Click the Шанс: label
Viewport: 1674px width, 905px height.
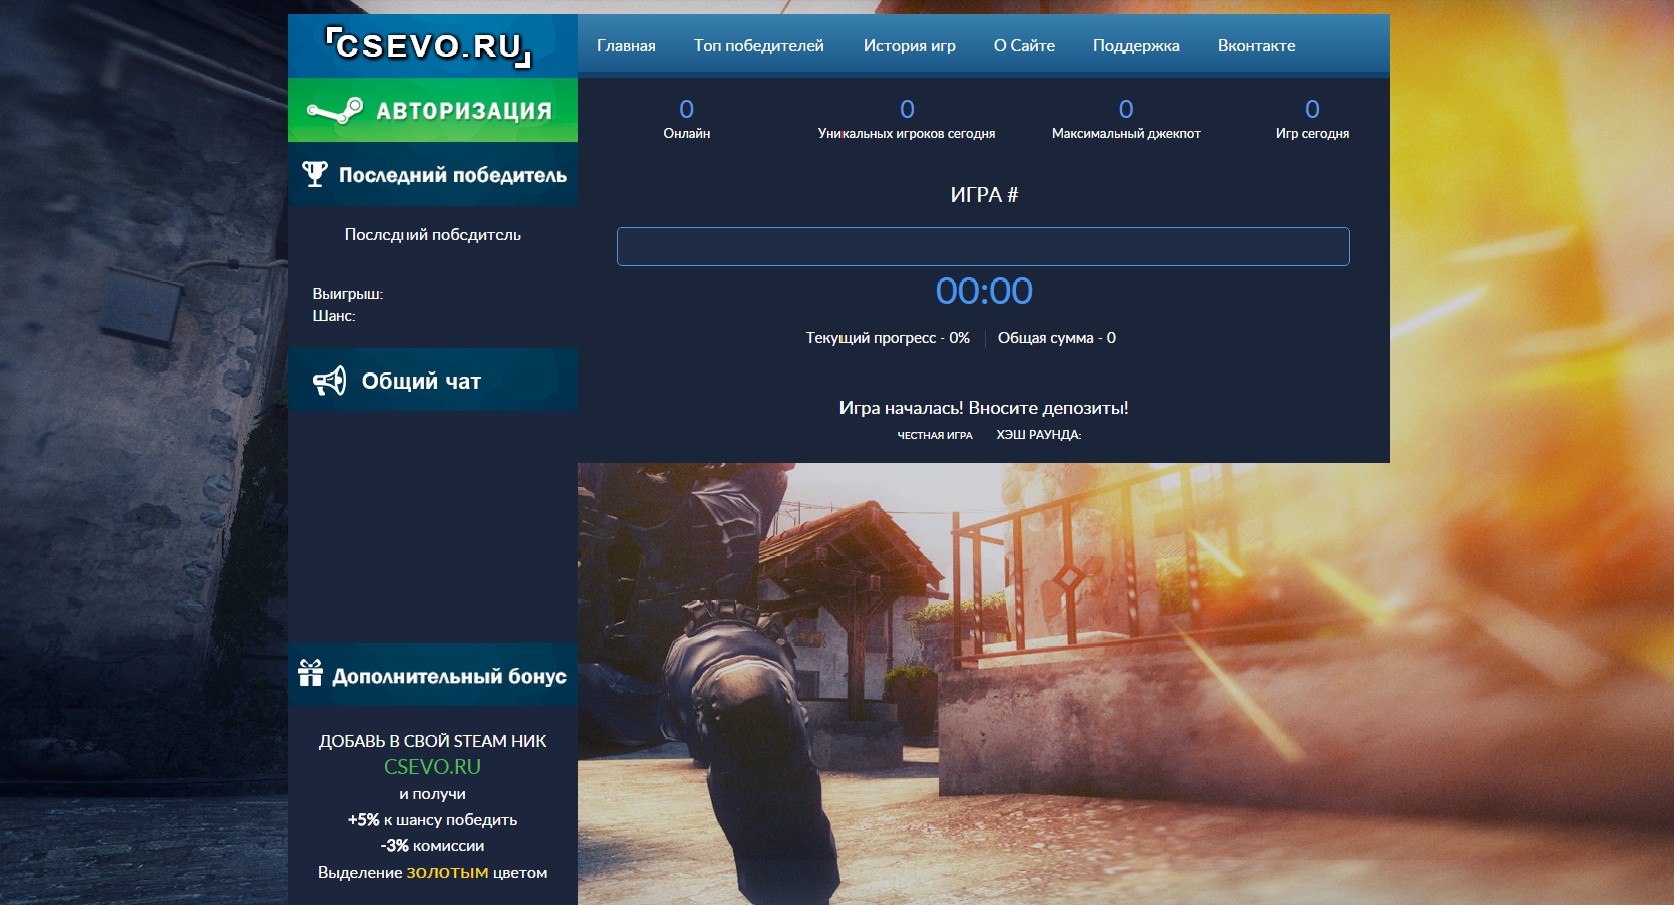tap(334, 316)
